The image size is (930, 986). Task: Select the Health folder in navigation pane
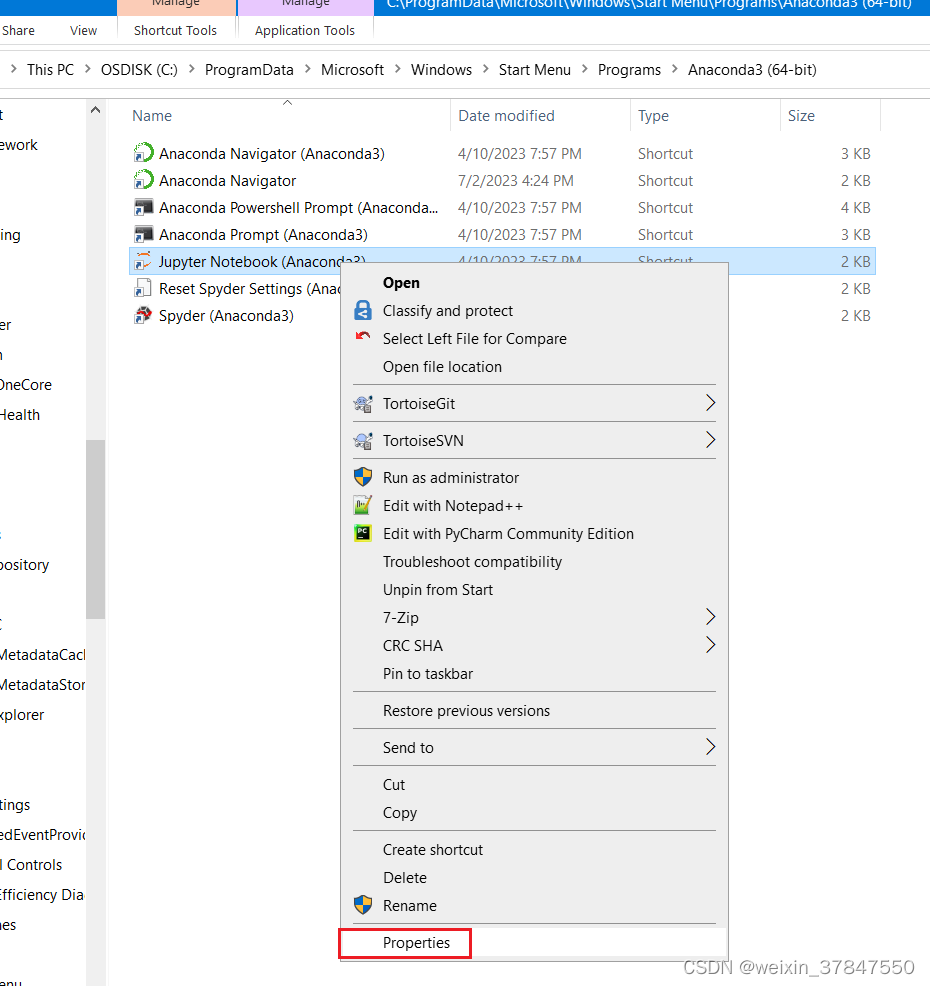click(19, 415)
